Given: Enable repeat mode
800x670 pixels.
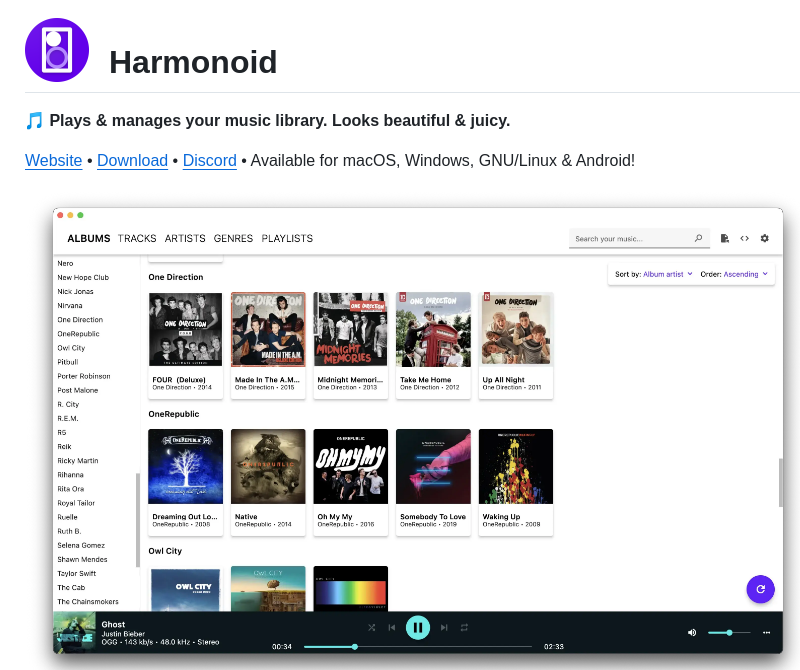Looking at the screenshot, I should [x=464, y=627].
